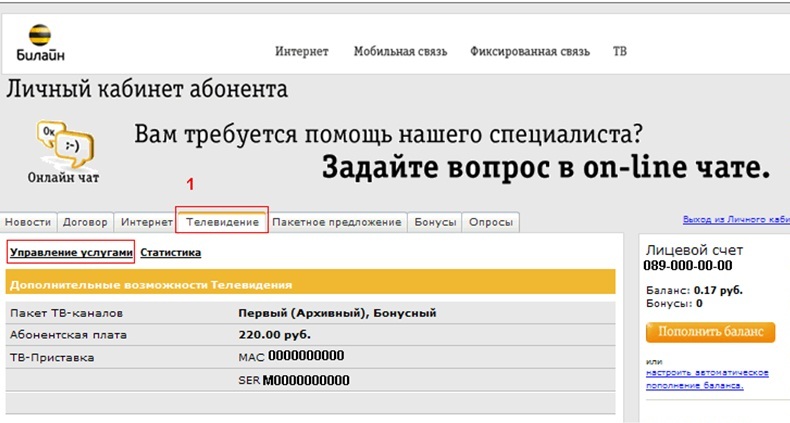790x423 pixels.
Task: Switch to the Бонусы tab
Action: pos(435,222)
